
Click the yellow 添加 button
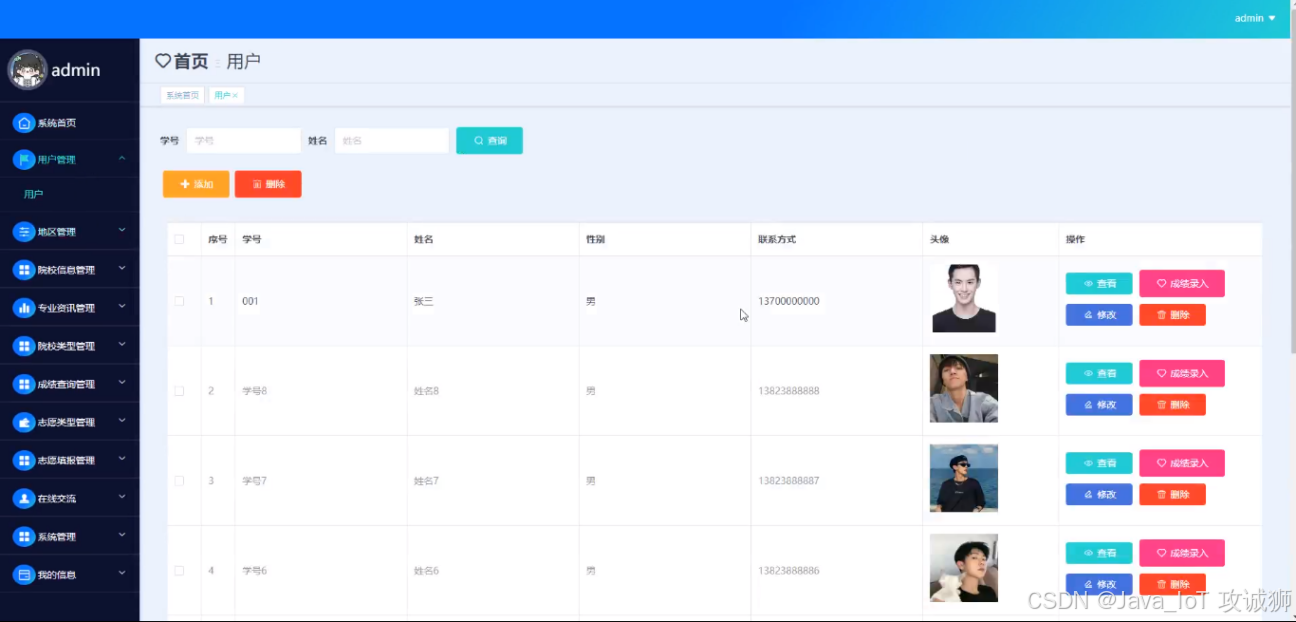point(196,184)
